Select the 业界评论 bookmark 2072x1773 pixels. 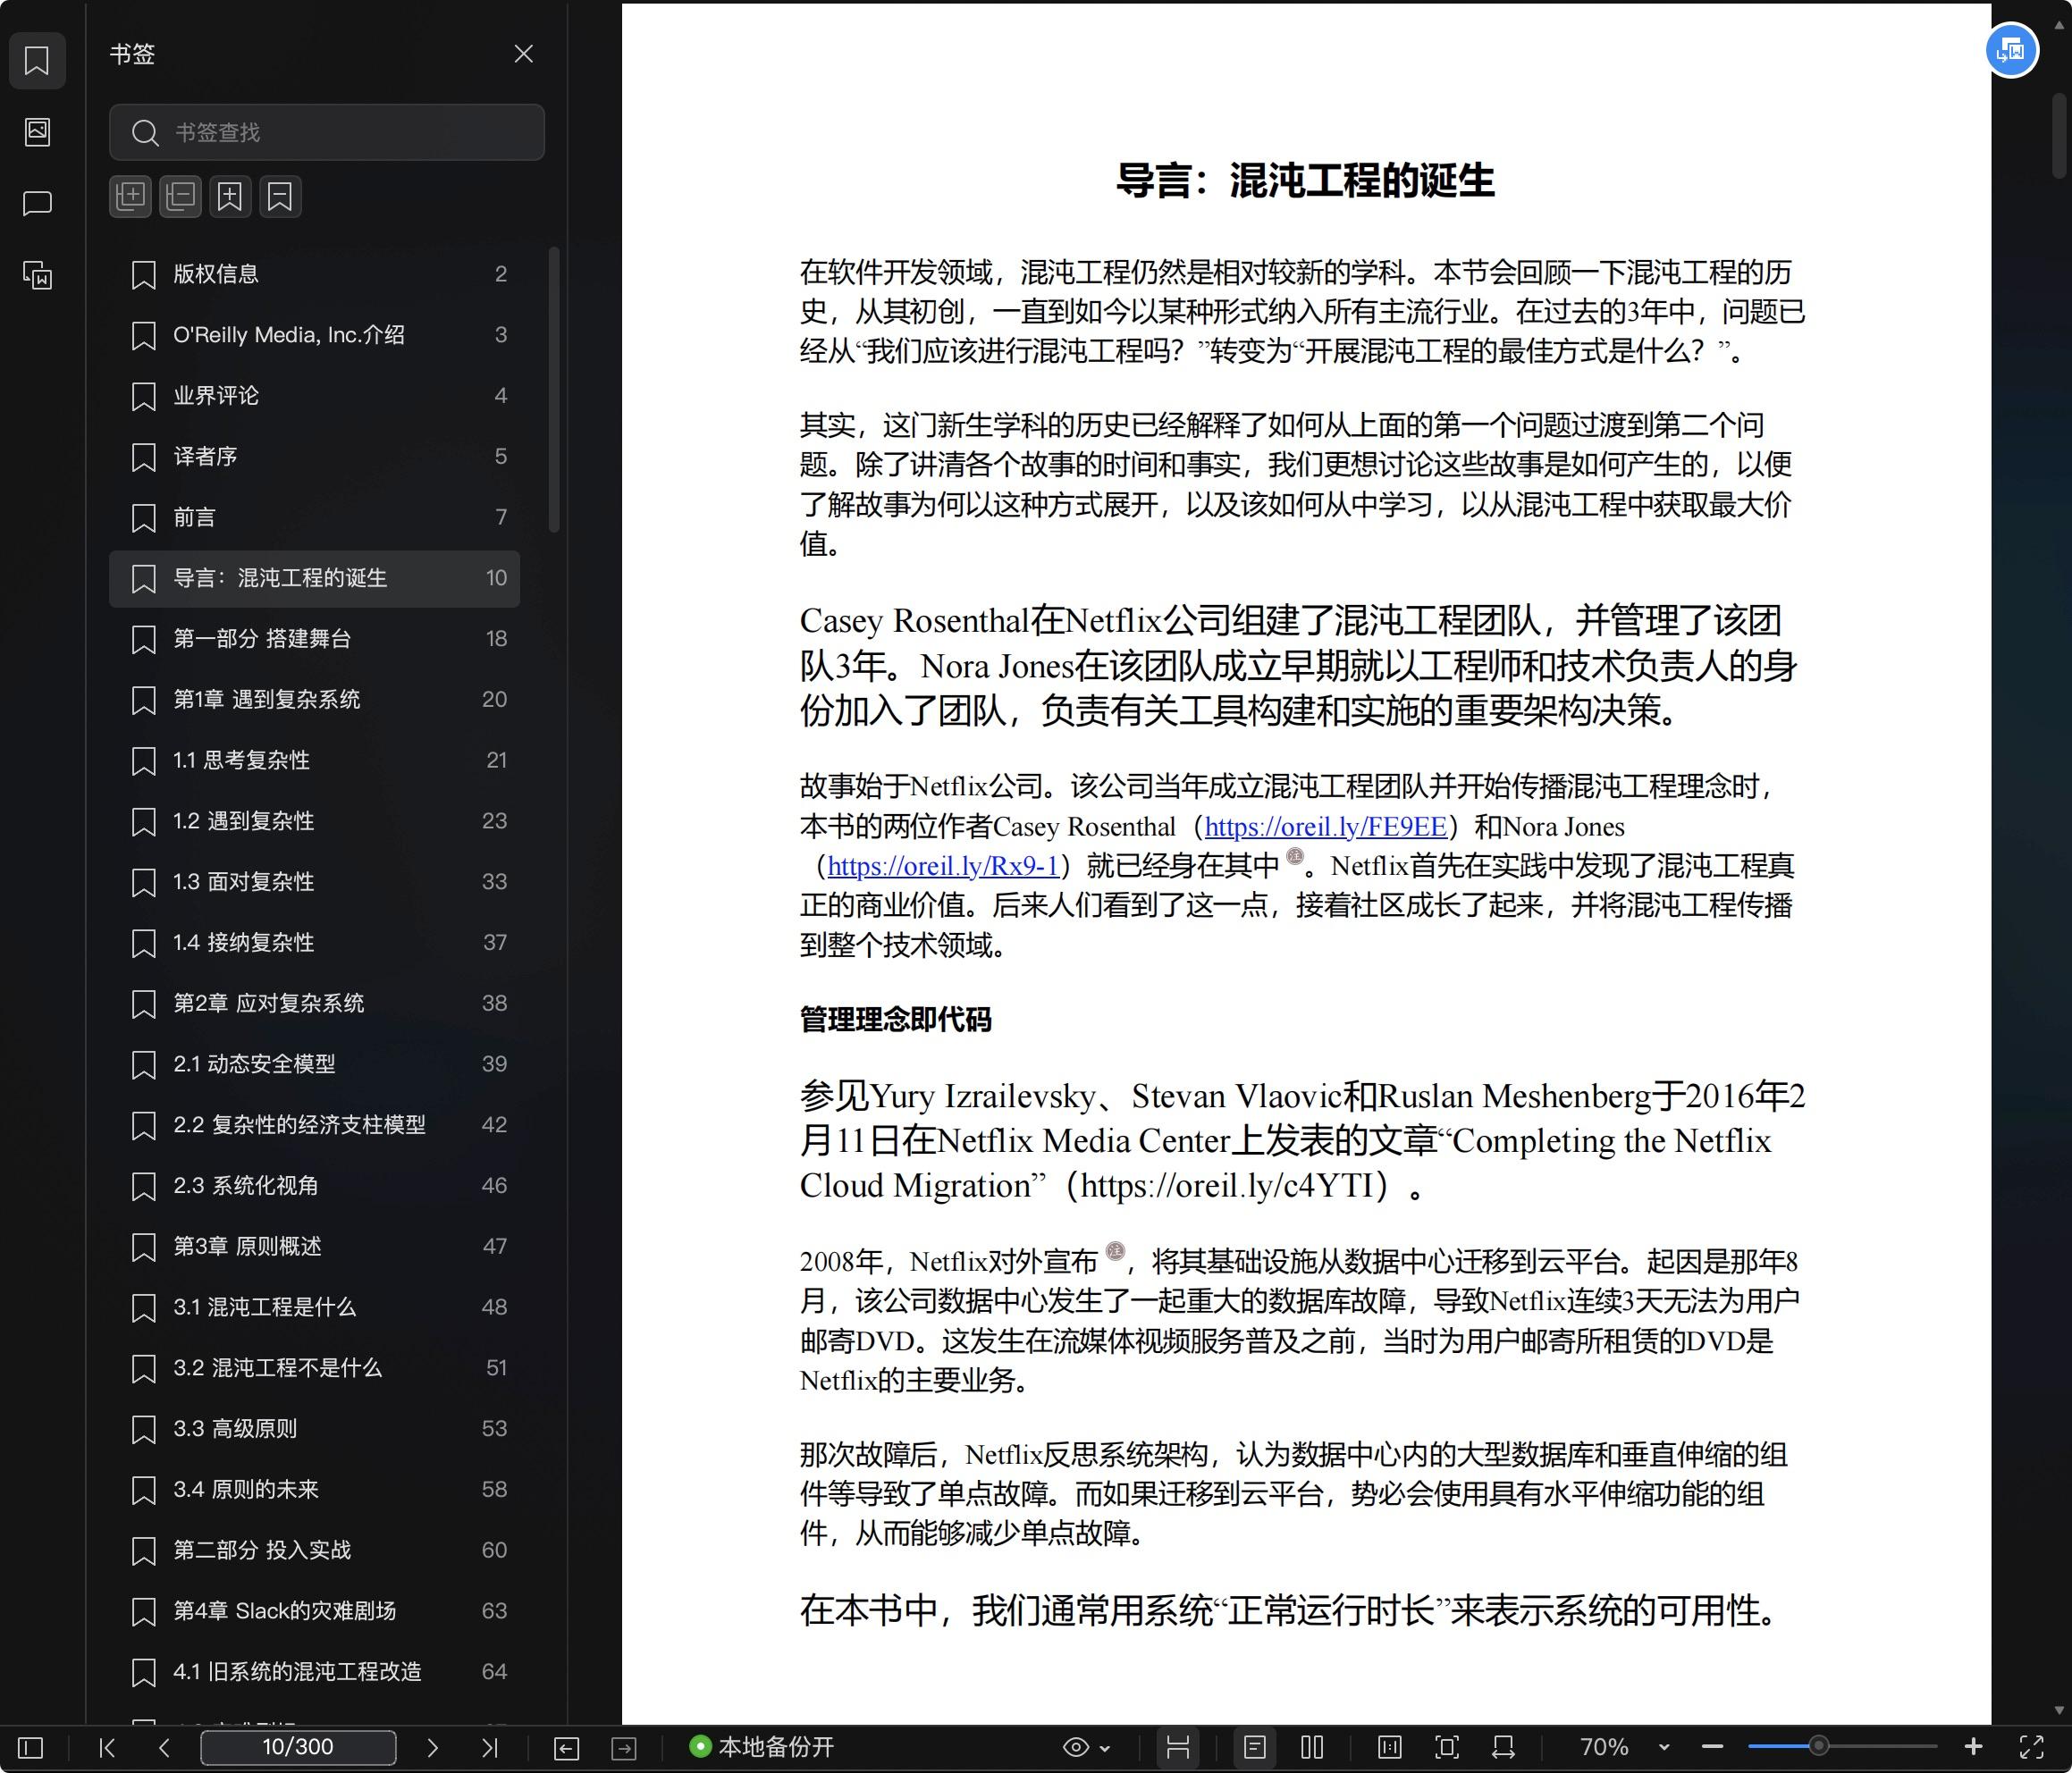click(314, 396)
